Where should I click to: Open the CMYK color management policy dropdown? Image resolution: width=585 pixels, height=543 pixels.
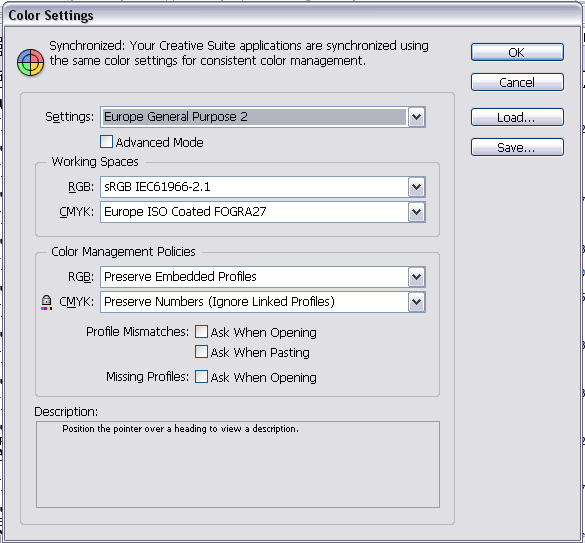point(416,302)
